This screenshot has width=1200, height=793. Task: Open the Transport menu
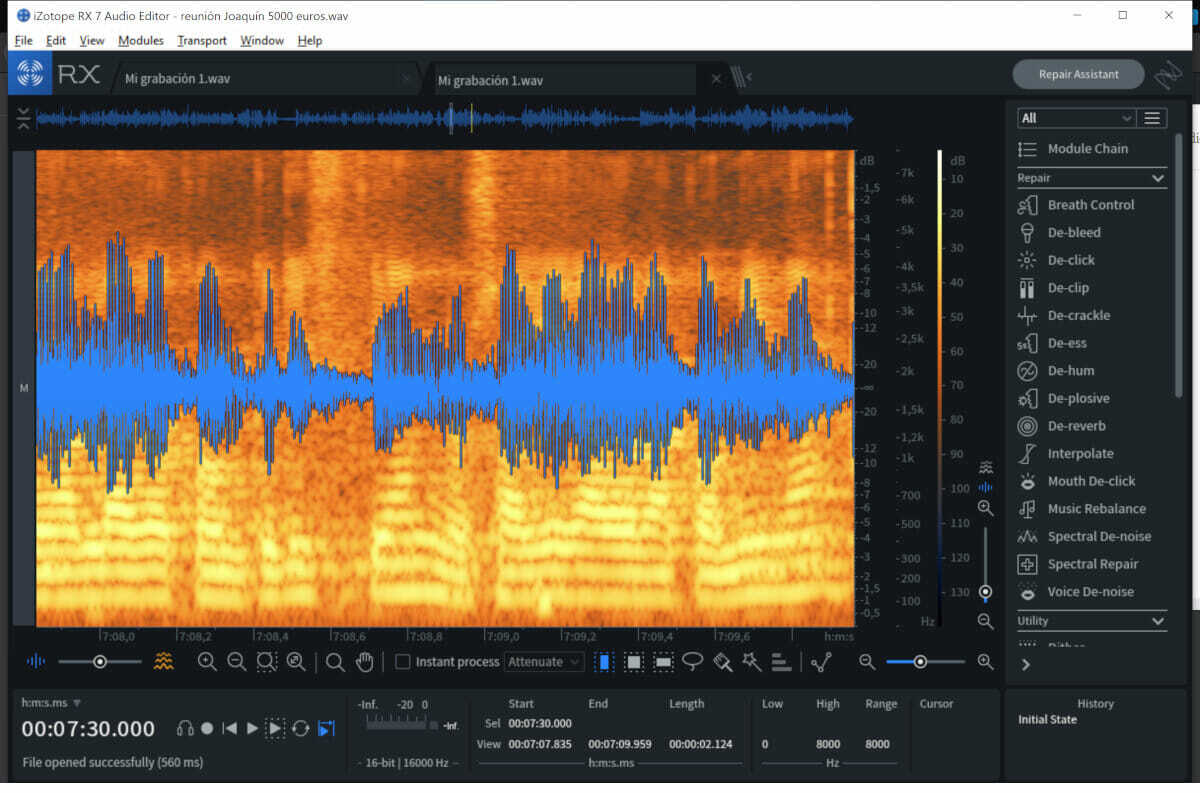(x=202, y=41)
